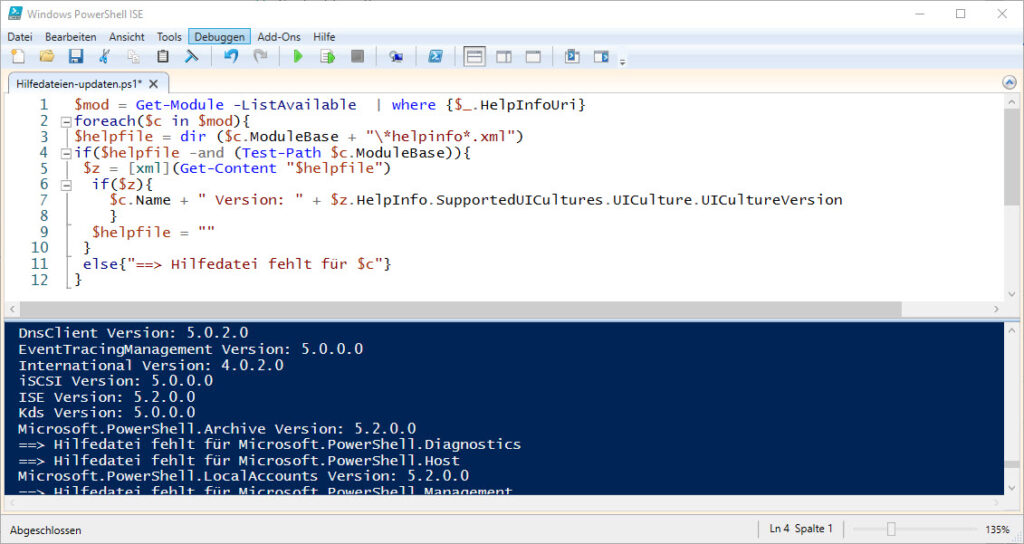Collapse the foreach block at line 2
1024x544 pixels.
[x=66, y=121]
